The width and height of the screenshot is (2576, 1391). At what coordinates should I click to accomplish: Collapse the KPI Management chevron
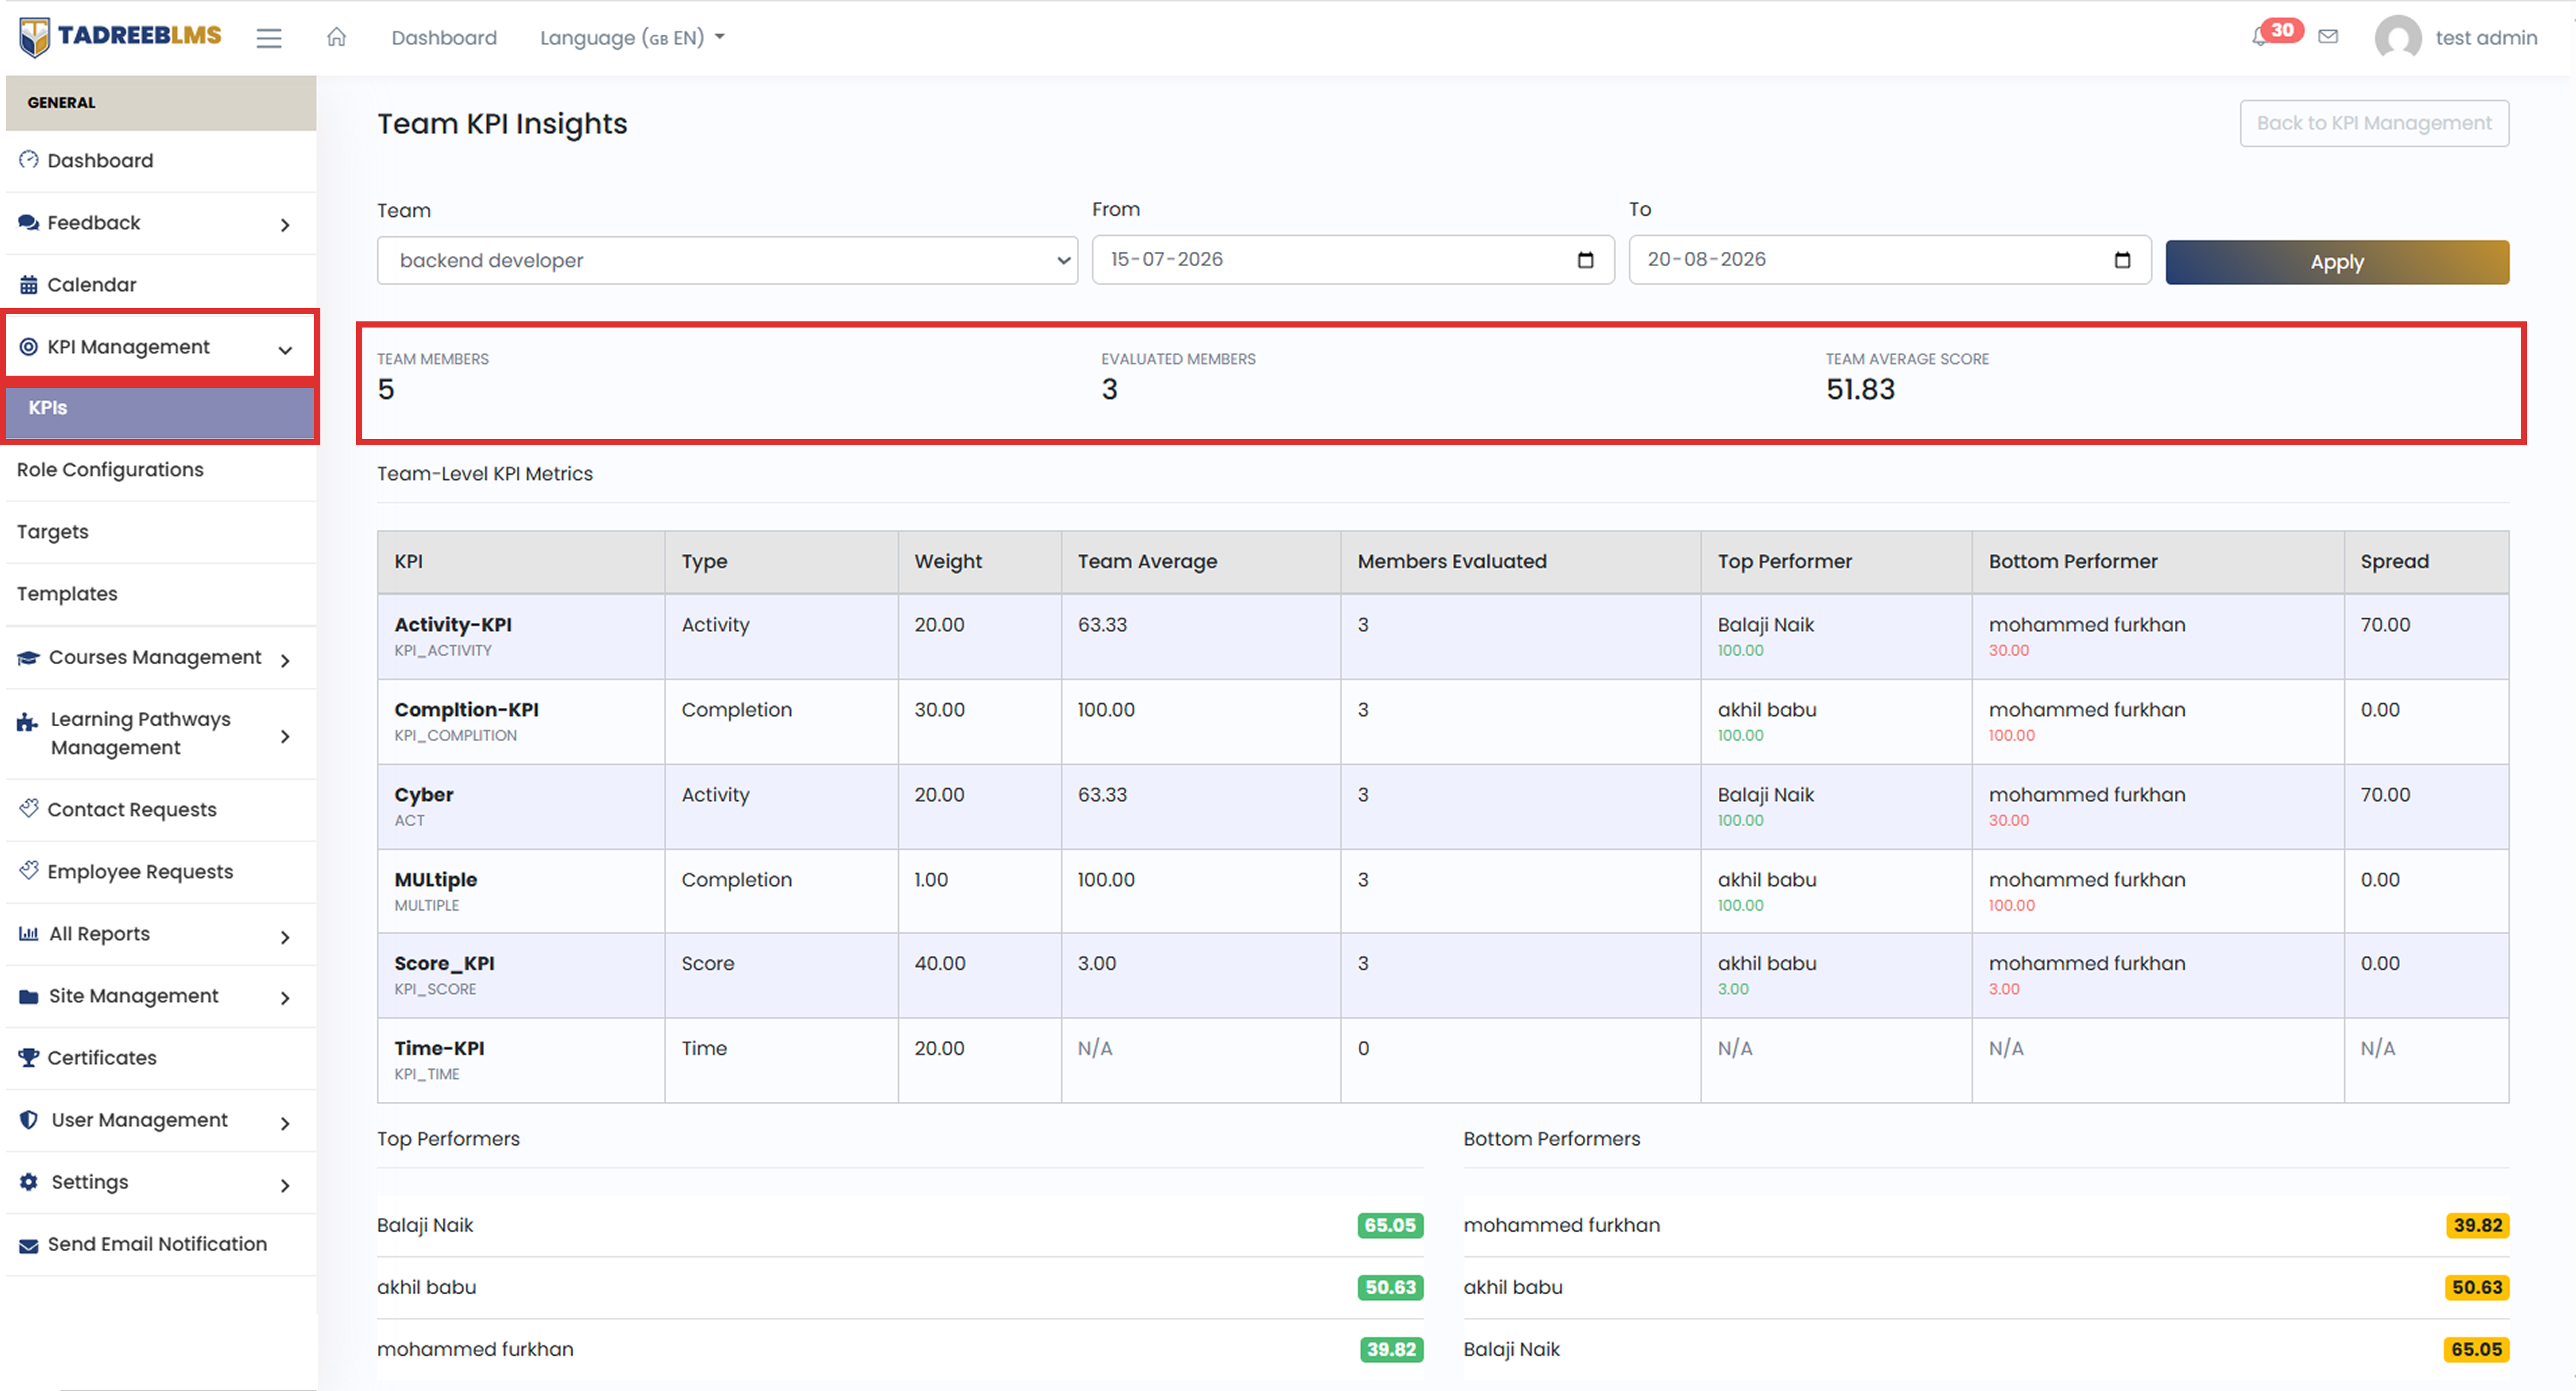click(x=286, y=350)
